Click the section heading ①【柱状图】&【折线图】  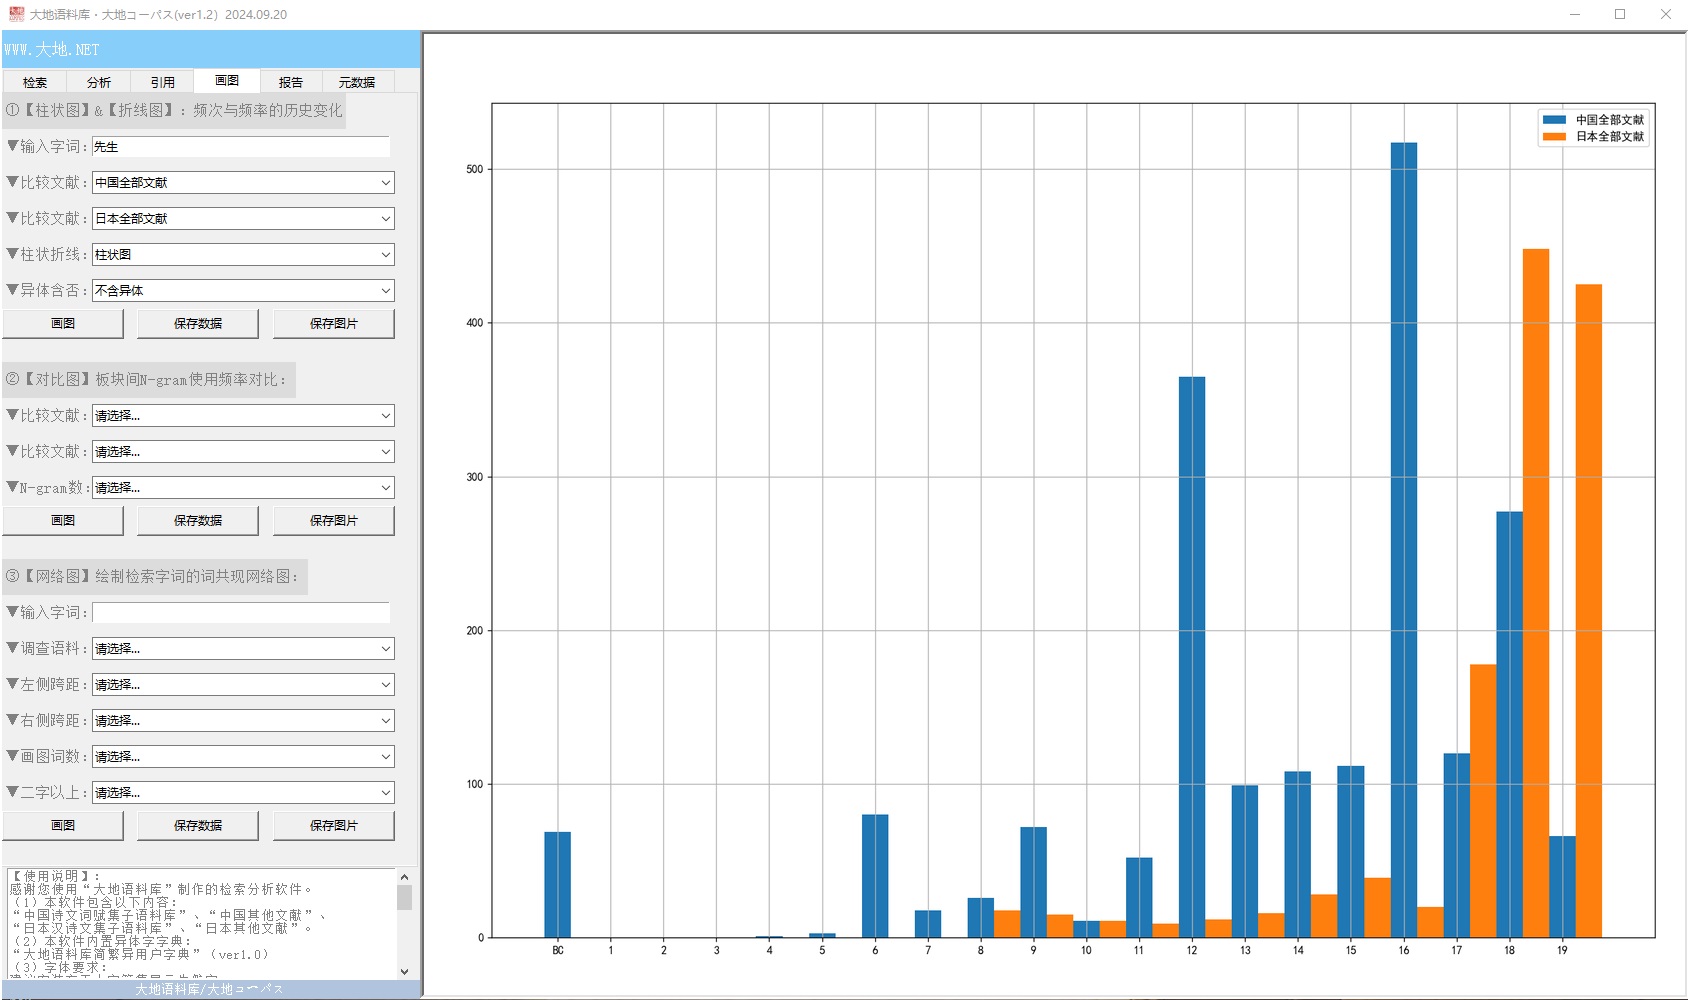pos(174,110)
